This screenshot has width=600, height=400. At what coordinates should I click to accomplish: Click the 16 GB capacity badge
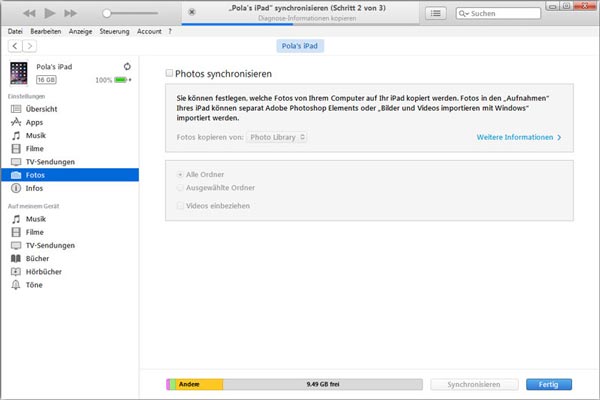tap(46, 80)
